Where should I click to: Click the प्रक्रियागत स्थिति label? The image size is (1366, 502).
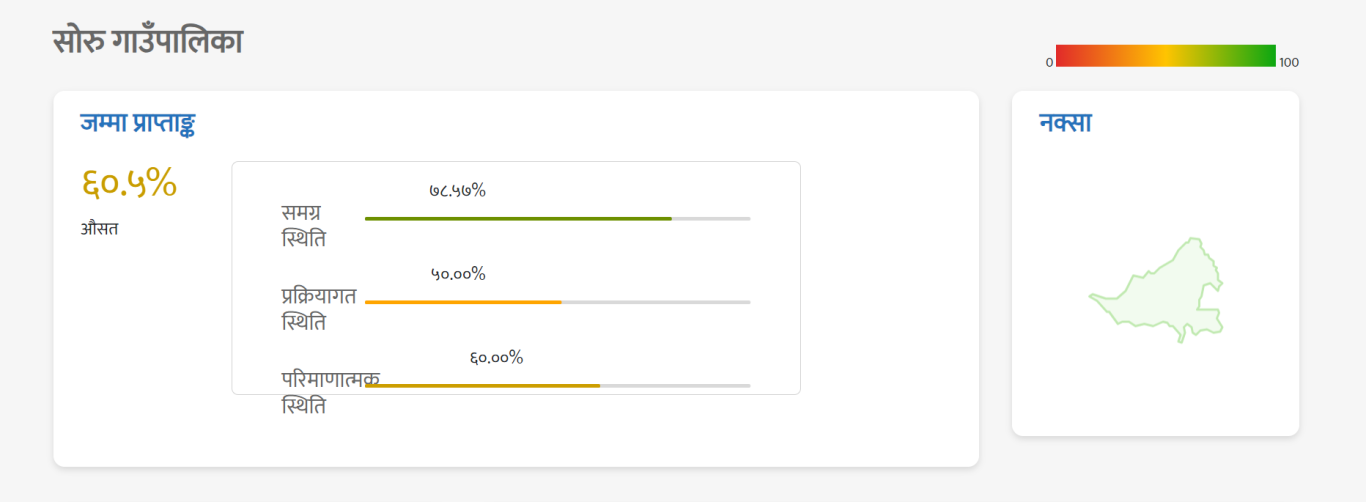(x=318, y=309)
